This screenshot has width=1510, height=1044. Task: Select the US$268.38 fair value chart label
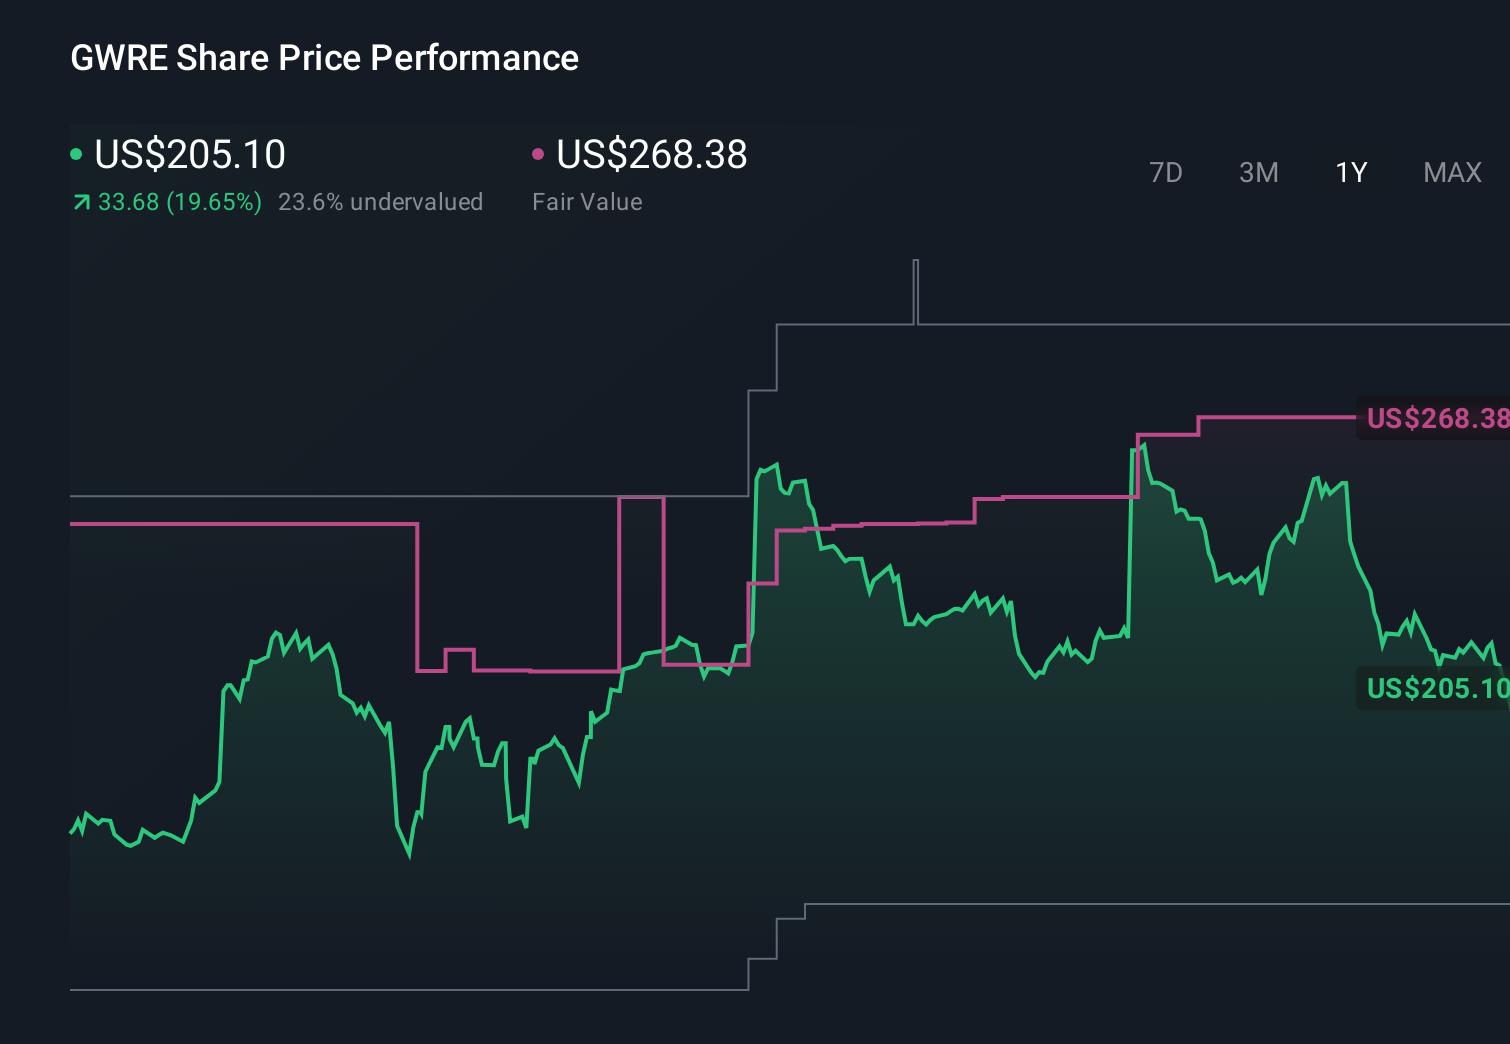(x=1437, y=419)
